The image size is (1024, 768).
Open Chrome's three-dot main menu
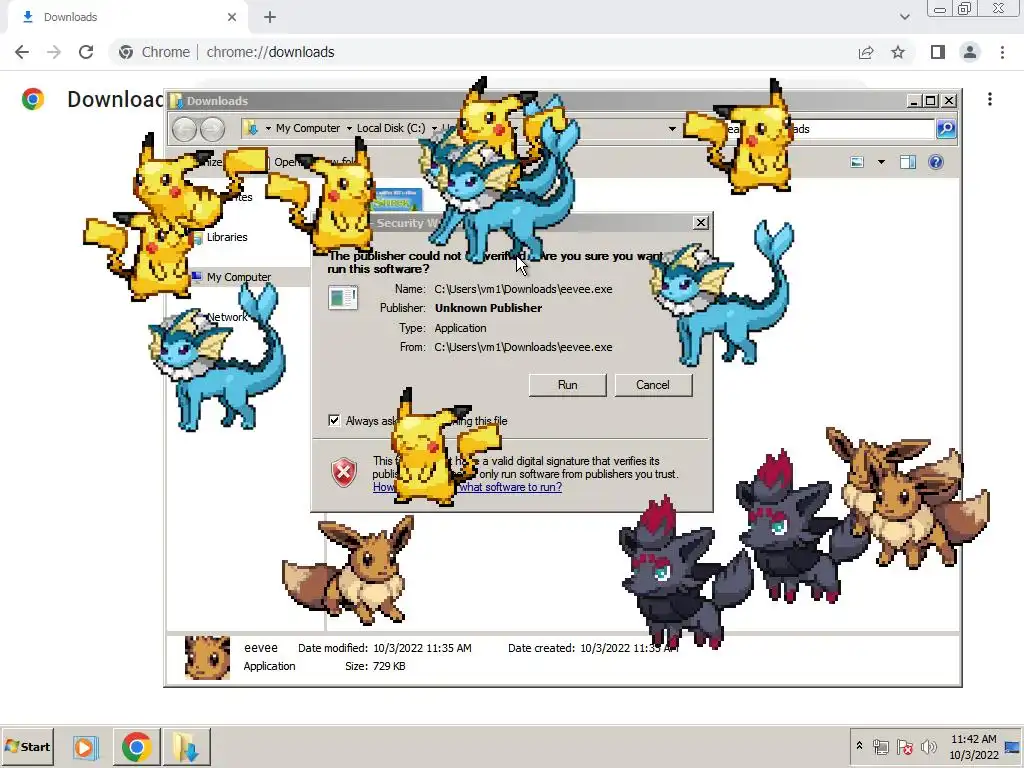1002,52
